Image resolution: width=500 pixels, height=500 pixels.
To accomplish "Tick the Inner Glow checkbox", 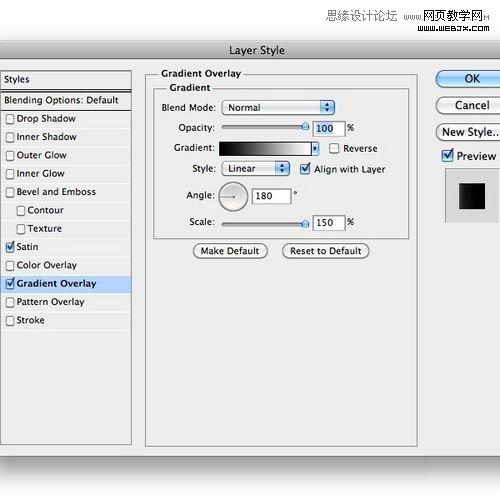I will click(10, 174).
